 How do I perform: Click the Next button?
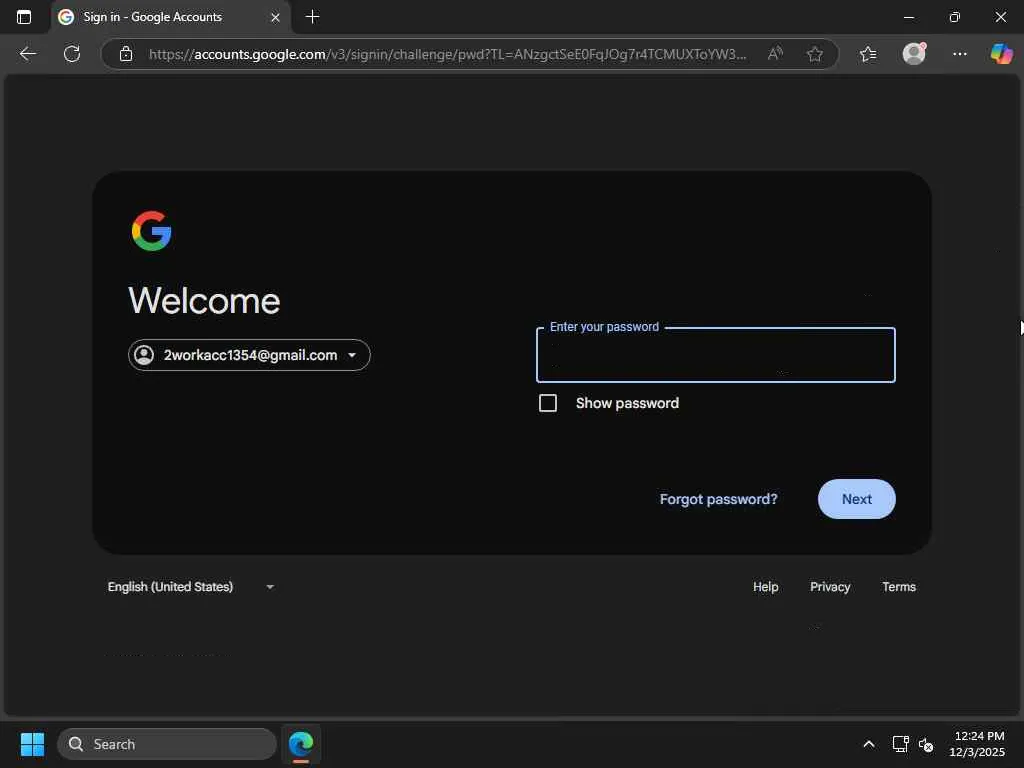click(x=856, y=499)
